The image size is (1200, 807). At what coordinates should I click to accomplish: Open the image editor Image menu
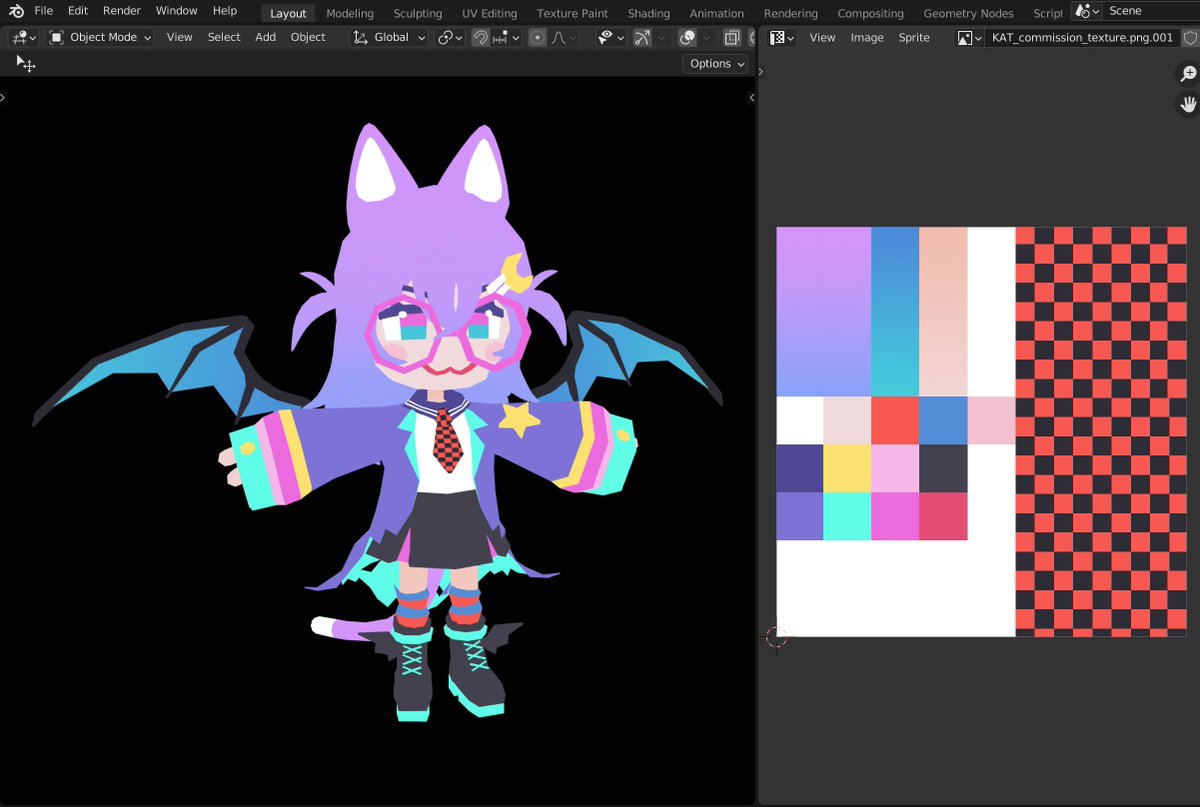(867, 37)
